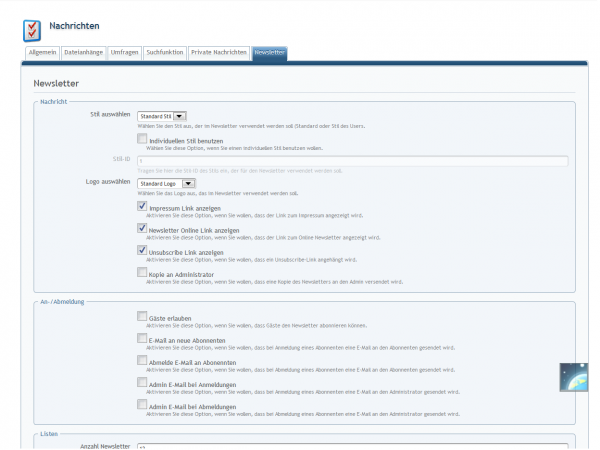Uncheck Unsubscribe Link anzeigen
The height and width of the screenshot is (450, 600).
point(142,250)
